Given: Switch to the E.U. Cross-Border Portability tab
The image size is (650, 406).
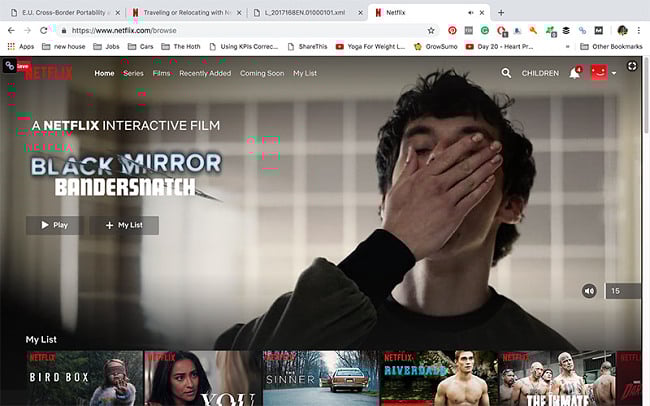Looking at the screenshot, I should pos(64,13).
